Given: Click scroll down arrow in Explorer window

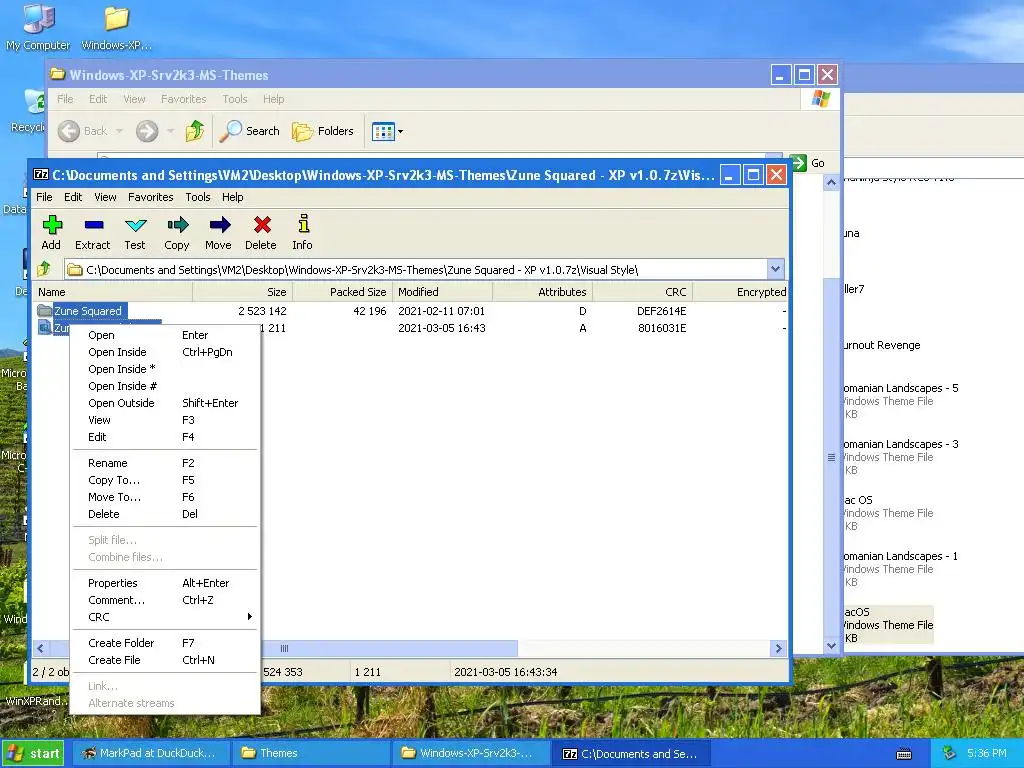Looking at the screenshot, I should click(x=831, y=646).
